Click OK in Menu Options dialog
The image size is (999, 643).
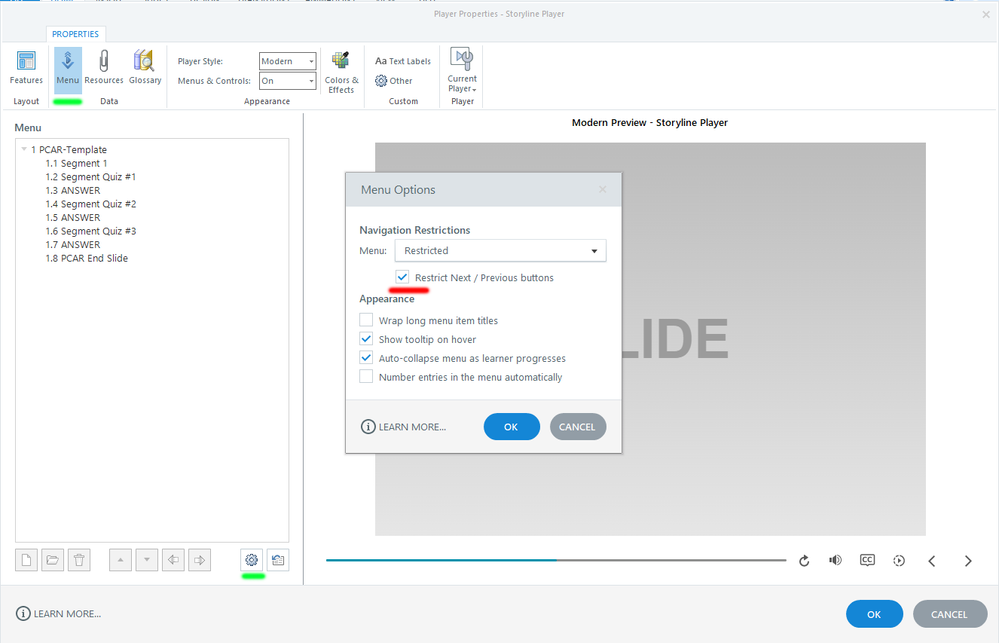[511, 427]
